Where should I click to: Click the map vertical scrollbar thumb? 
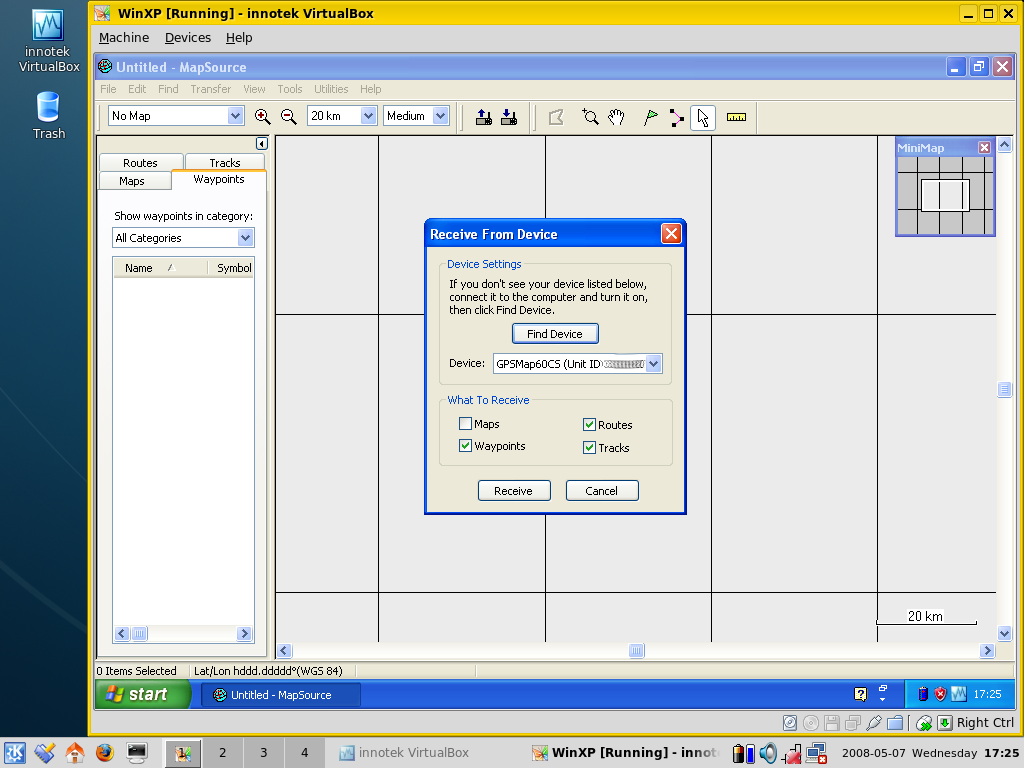click(1004, 389)
